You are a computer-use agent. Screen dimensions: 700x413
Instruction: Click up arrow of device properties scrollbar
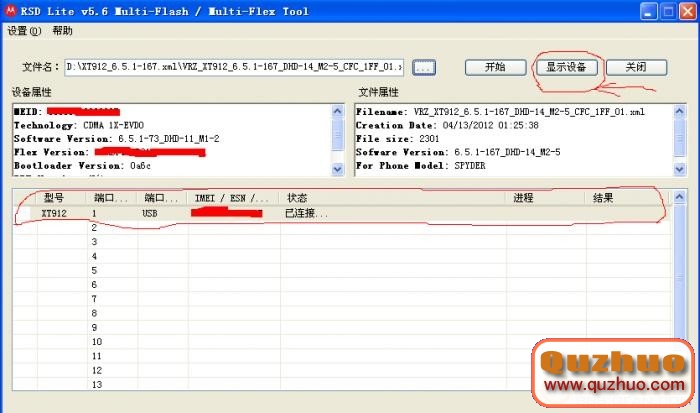coord(338,111)
